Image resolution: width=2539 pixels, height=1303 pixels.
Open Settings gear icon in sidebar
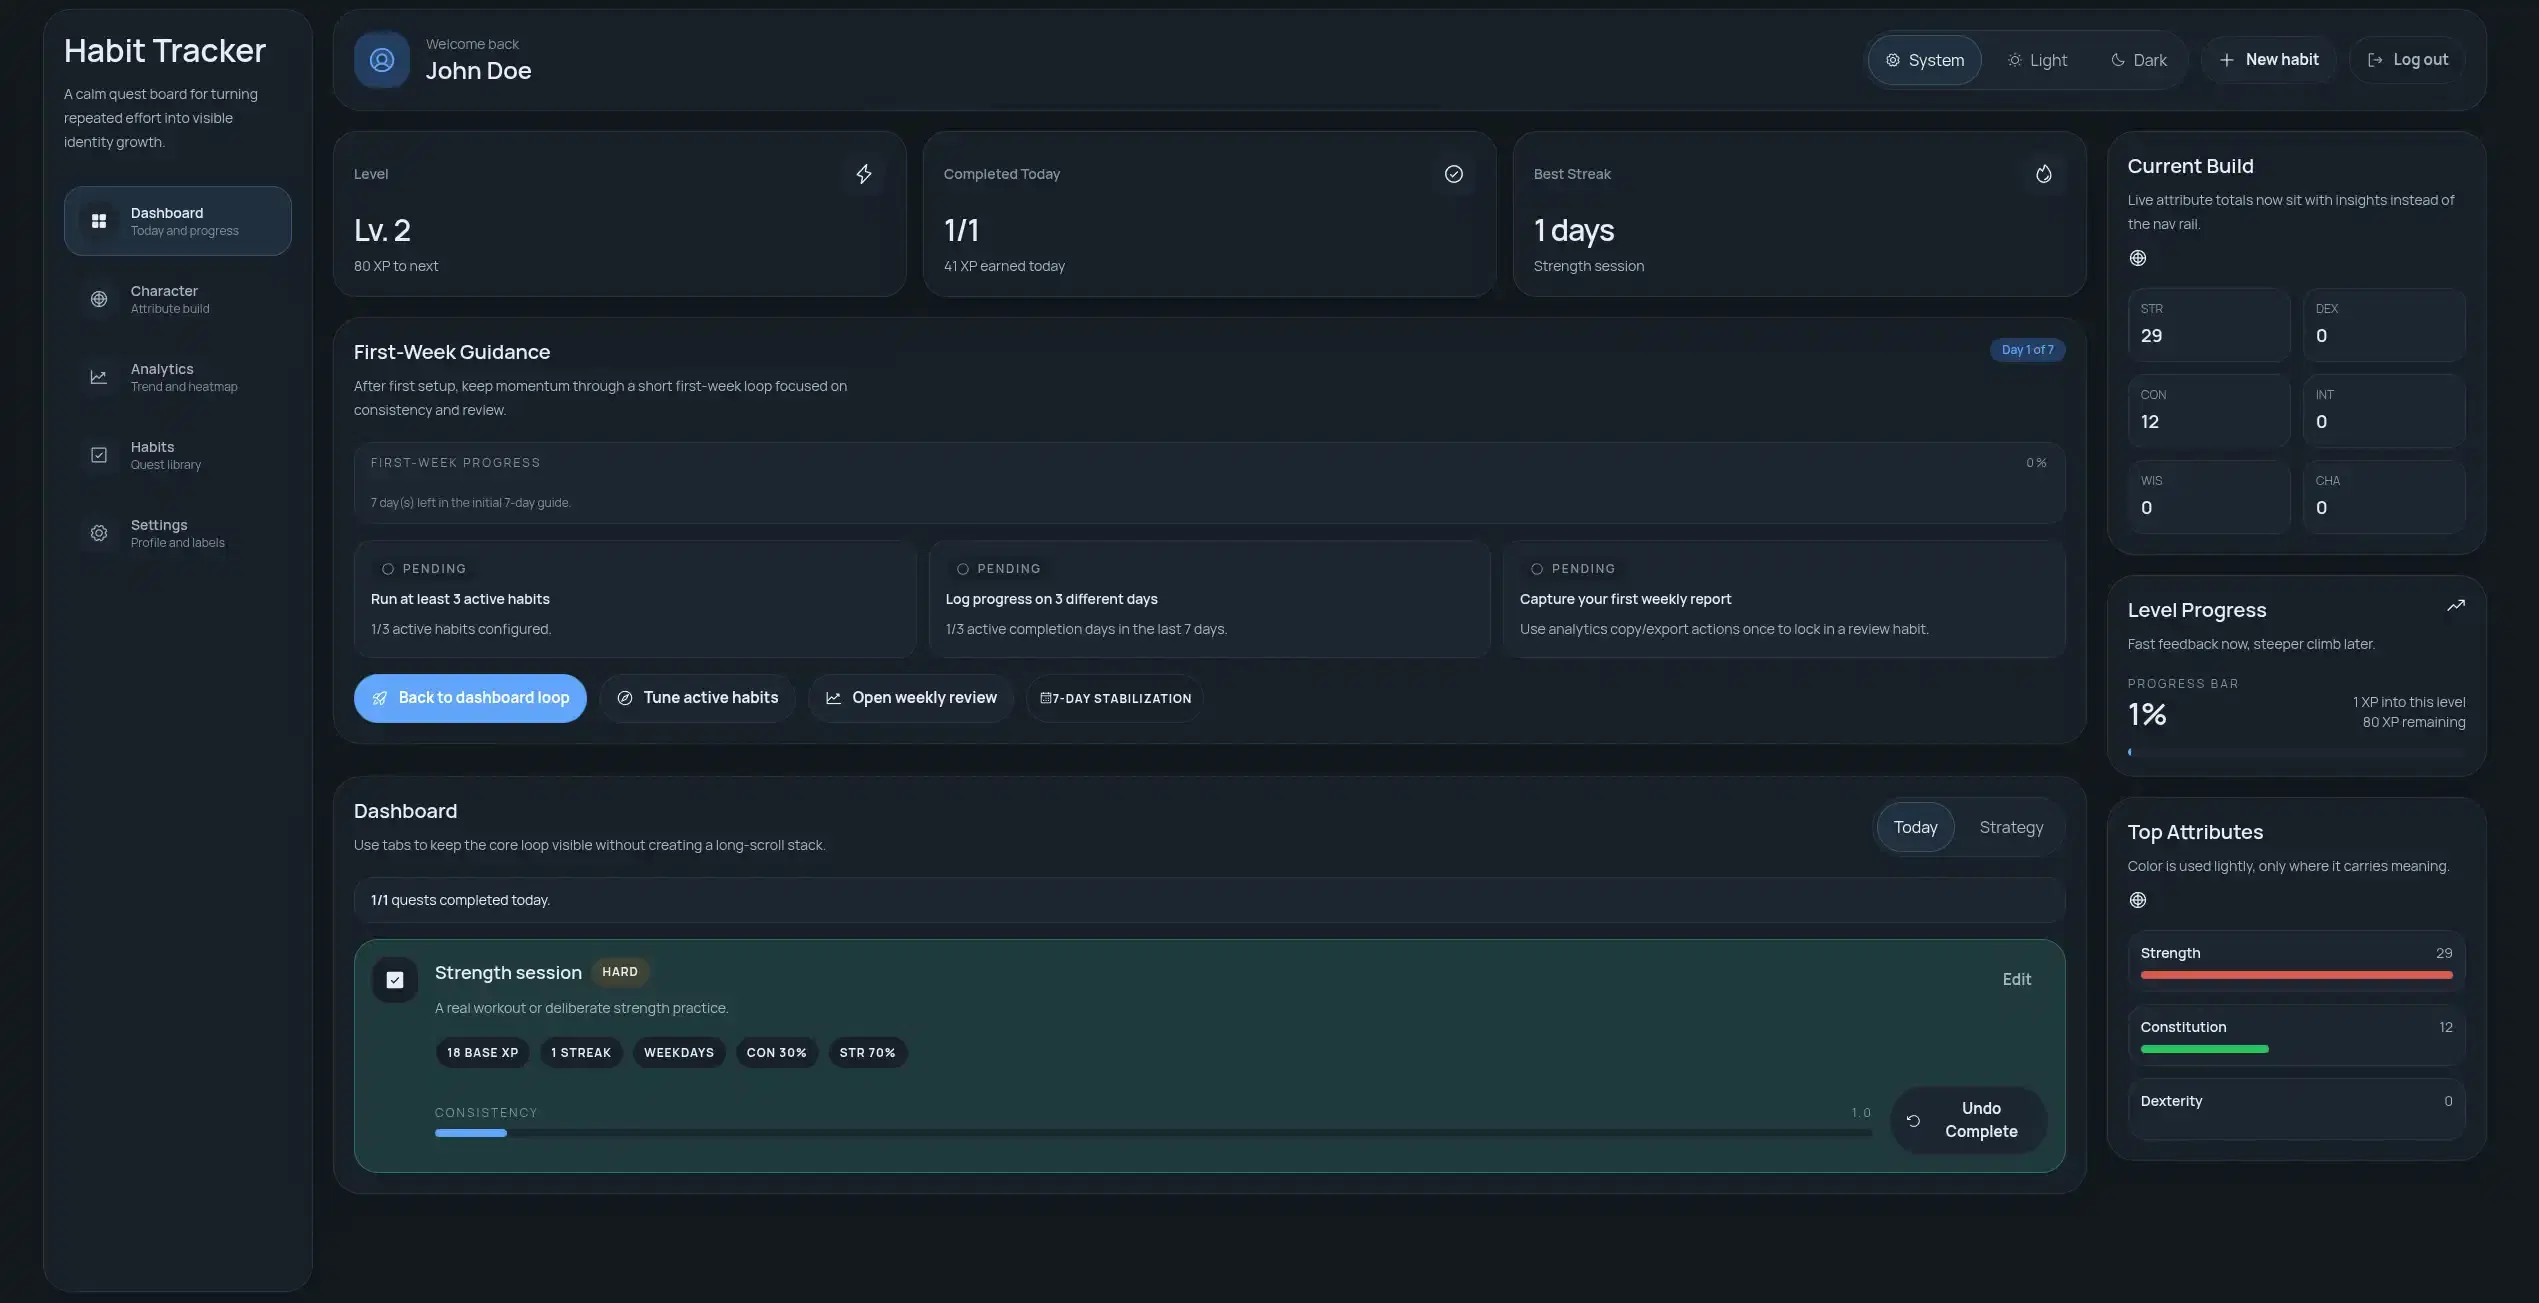point(99,533)
